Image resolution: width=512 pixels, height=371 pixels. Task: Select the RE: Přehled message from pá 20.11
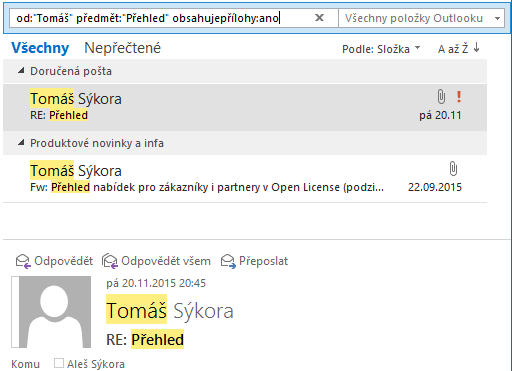click(245, 107)
